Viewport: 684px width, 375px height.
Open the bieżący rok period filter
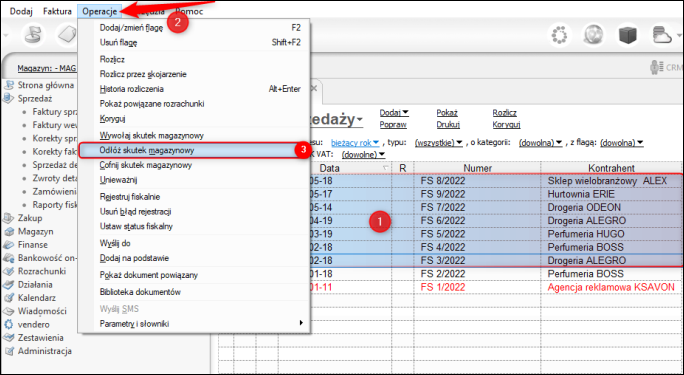(x=355, y=143)
